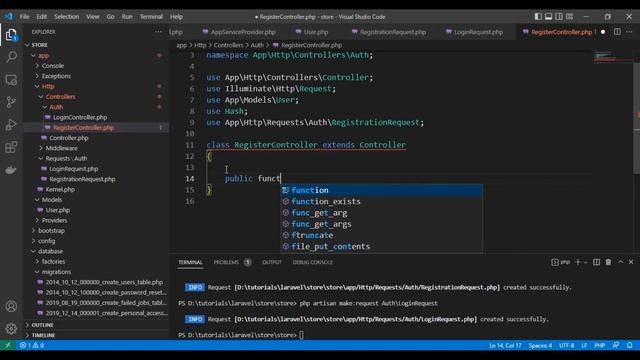The width and height of the screenshot is (640, 360).
Task: Maximize the panel with up chevron
Action: coord(620,262)
